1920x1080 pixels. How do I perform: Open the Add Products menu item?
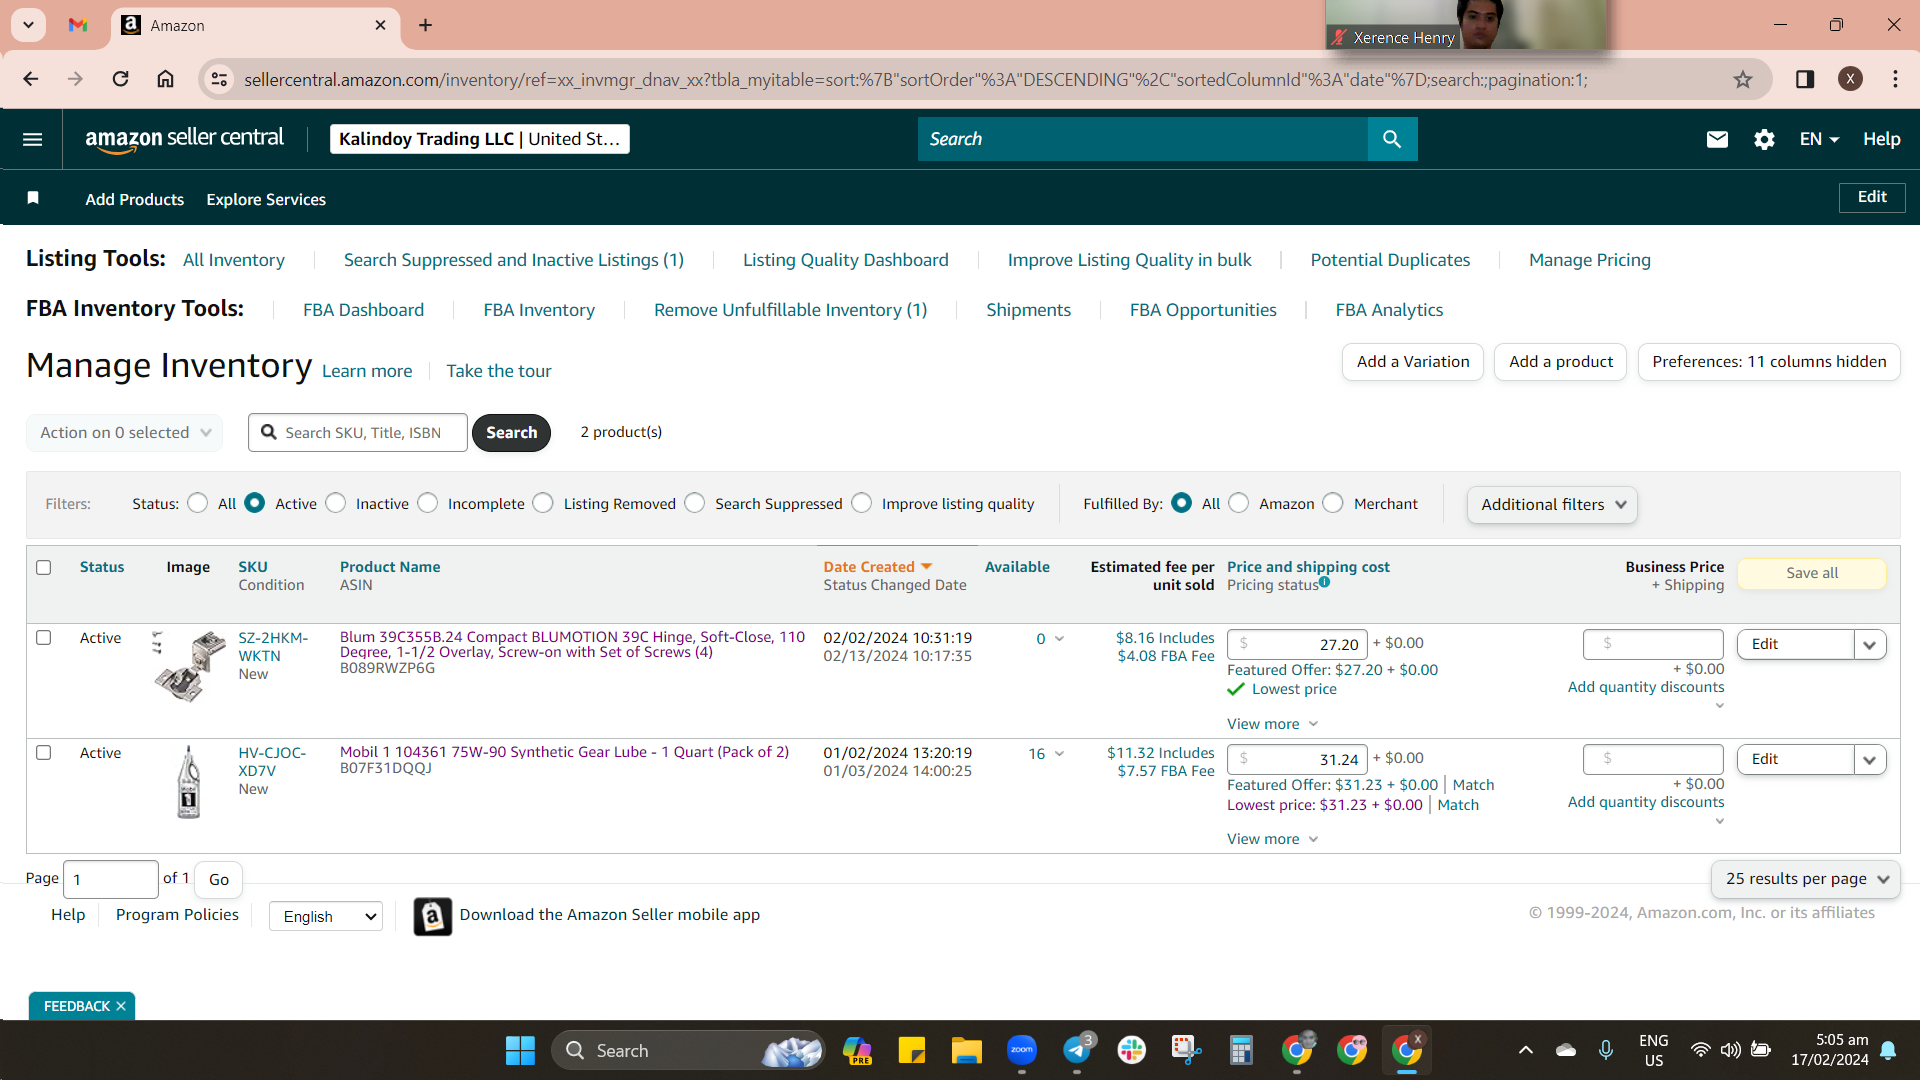point(135,199)
